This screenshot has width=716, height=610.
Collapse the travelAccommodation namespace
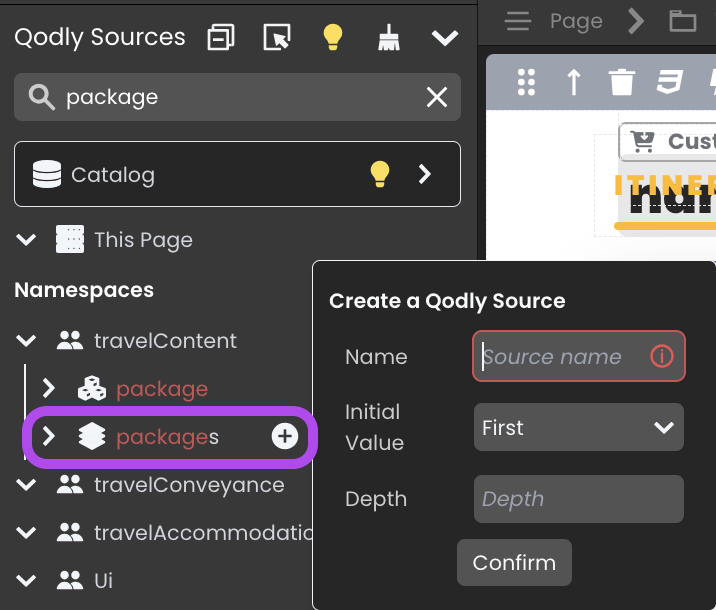pos(26,532)
